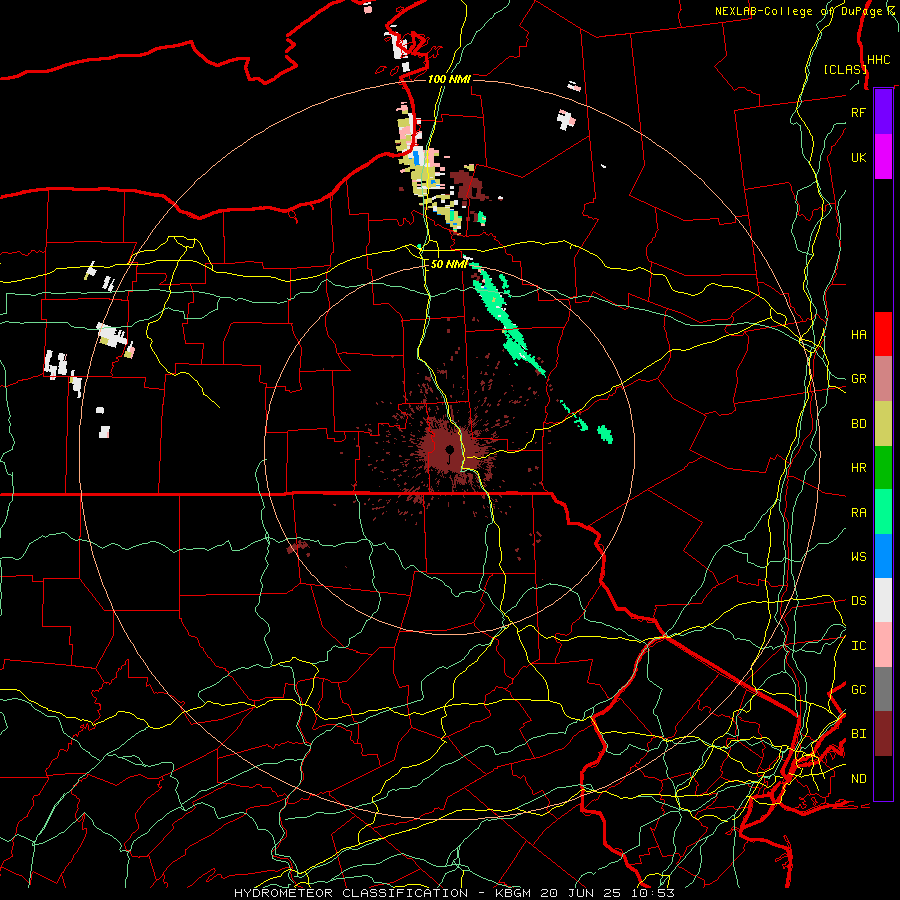Click the GC gray legend swatch

tap(883, 689)
